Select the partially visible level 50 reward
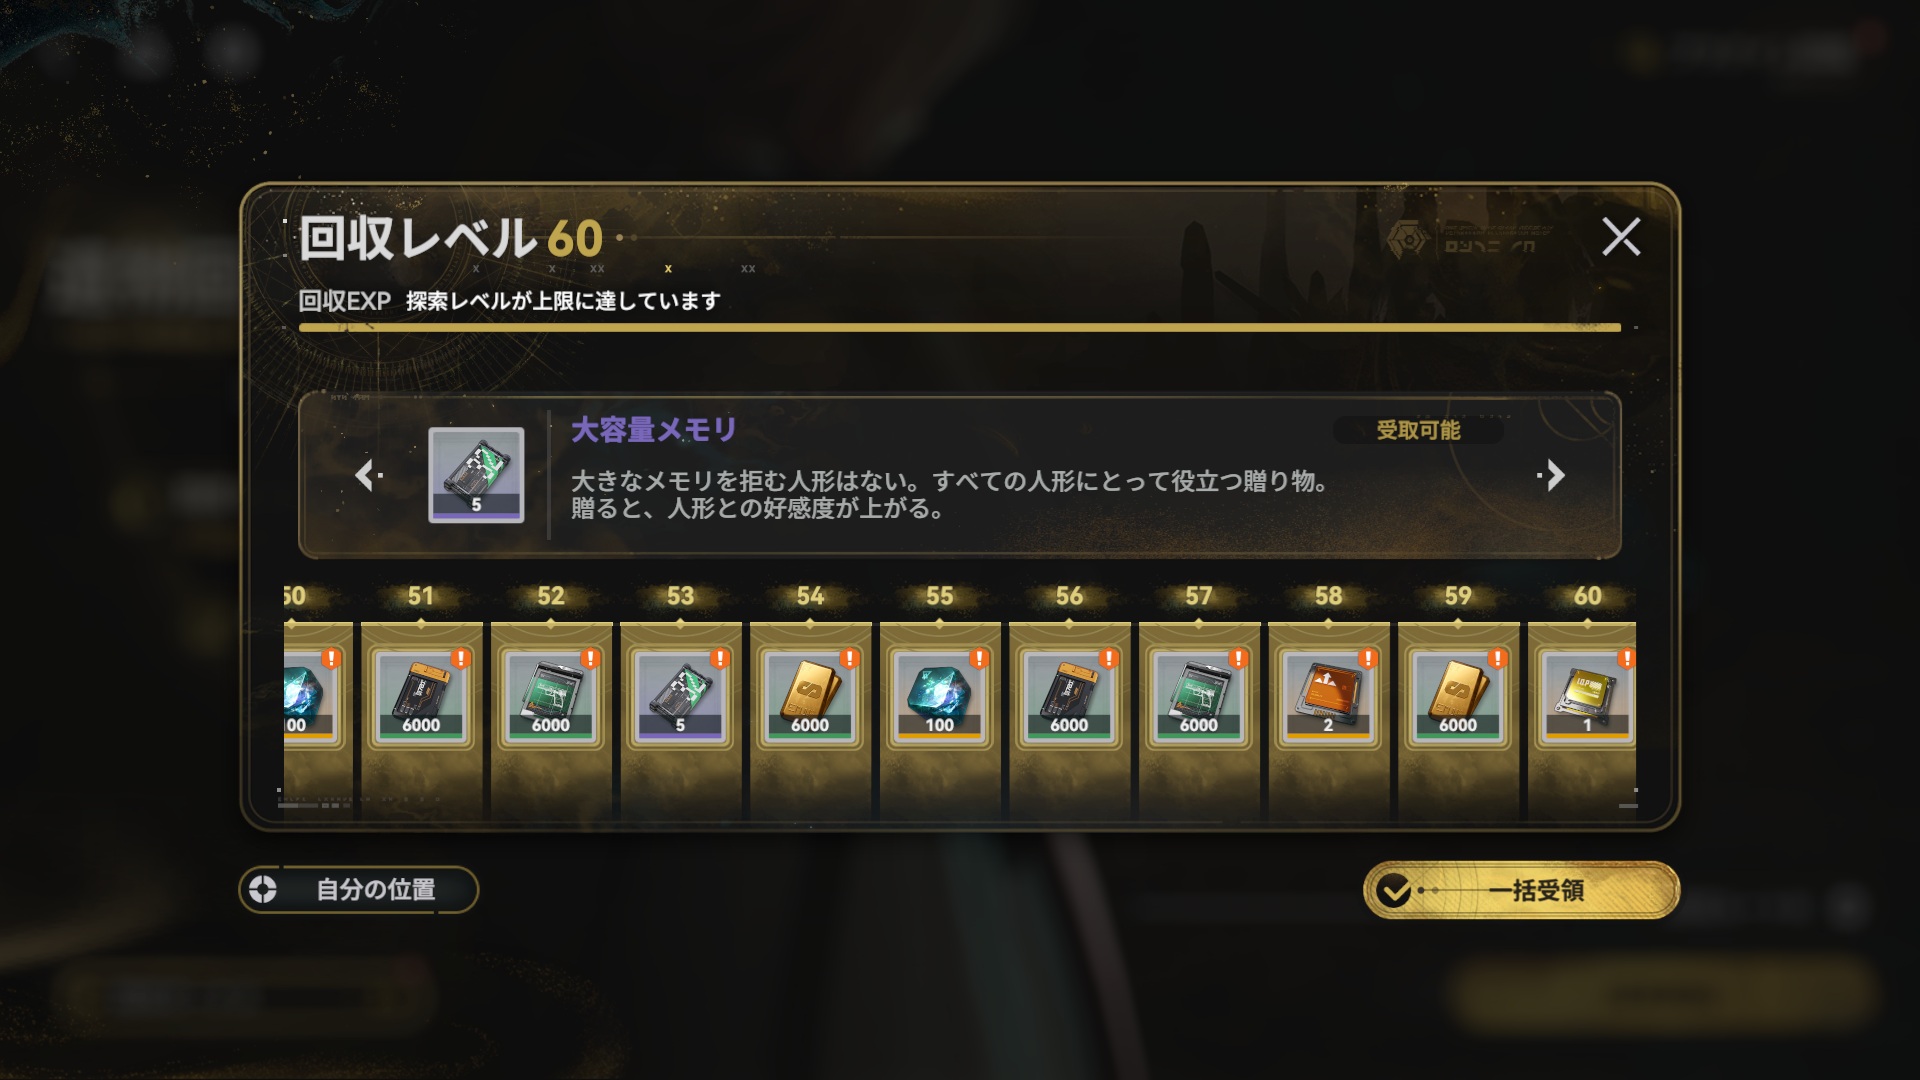The width and height of the screenshot is (1920, 1080). coord(313,696)
